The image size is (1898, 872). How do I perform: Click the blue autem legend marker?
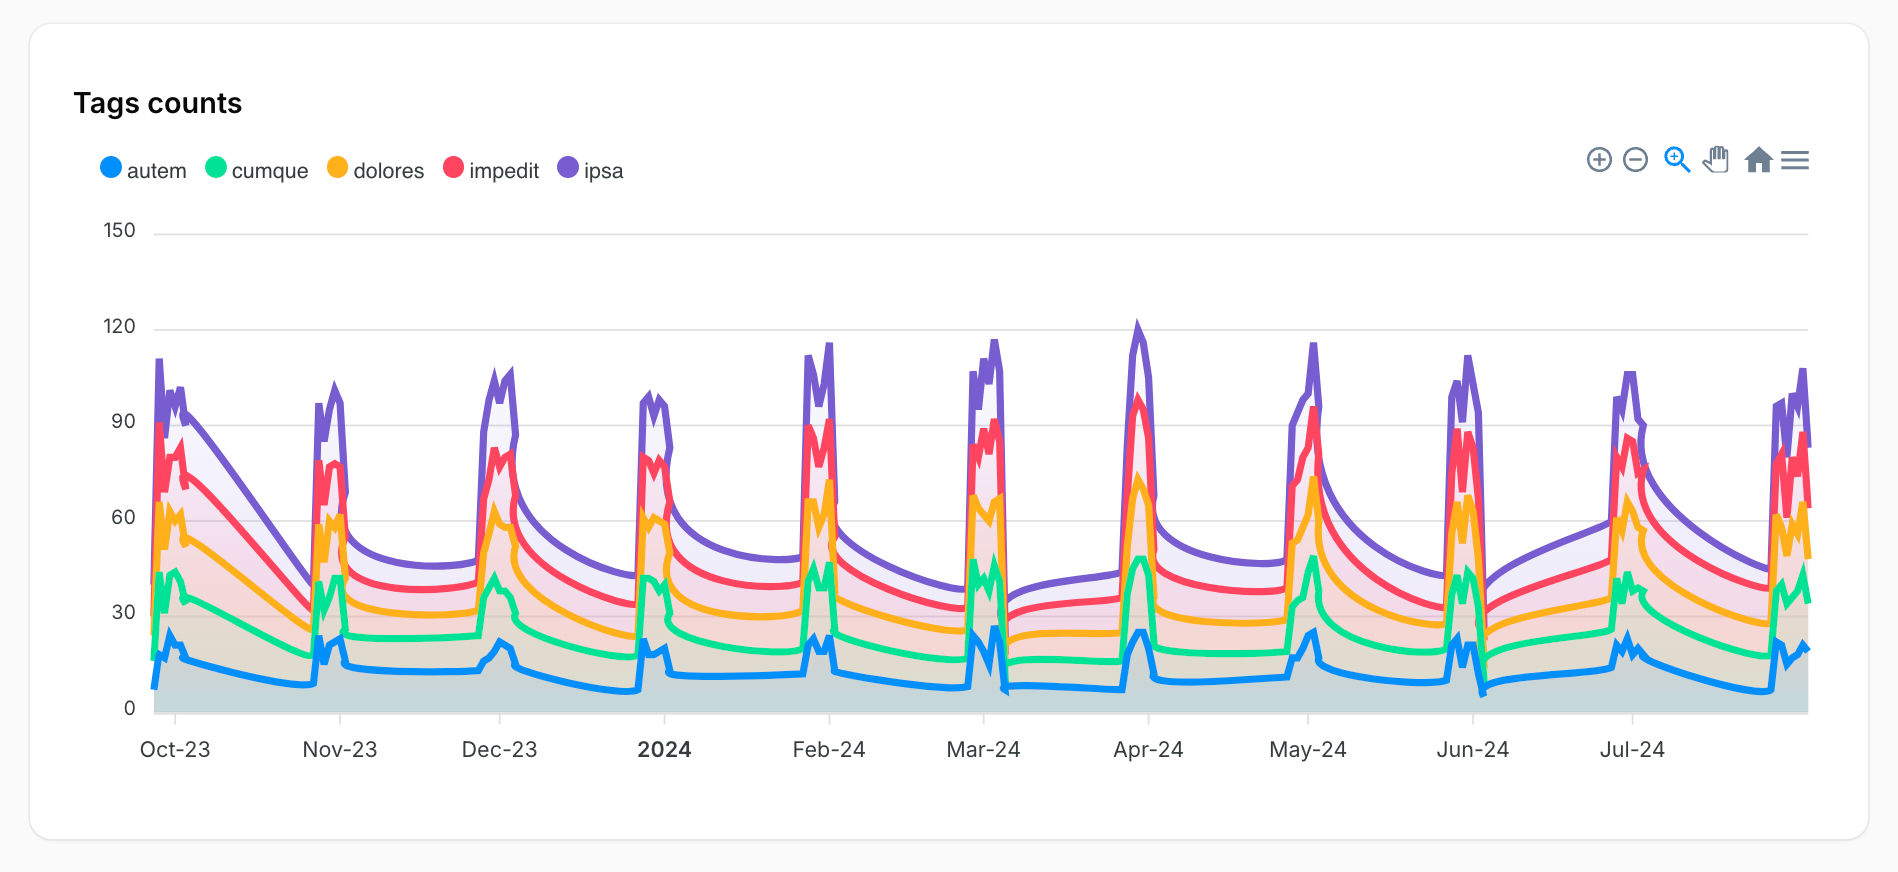111,168
